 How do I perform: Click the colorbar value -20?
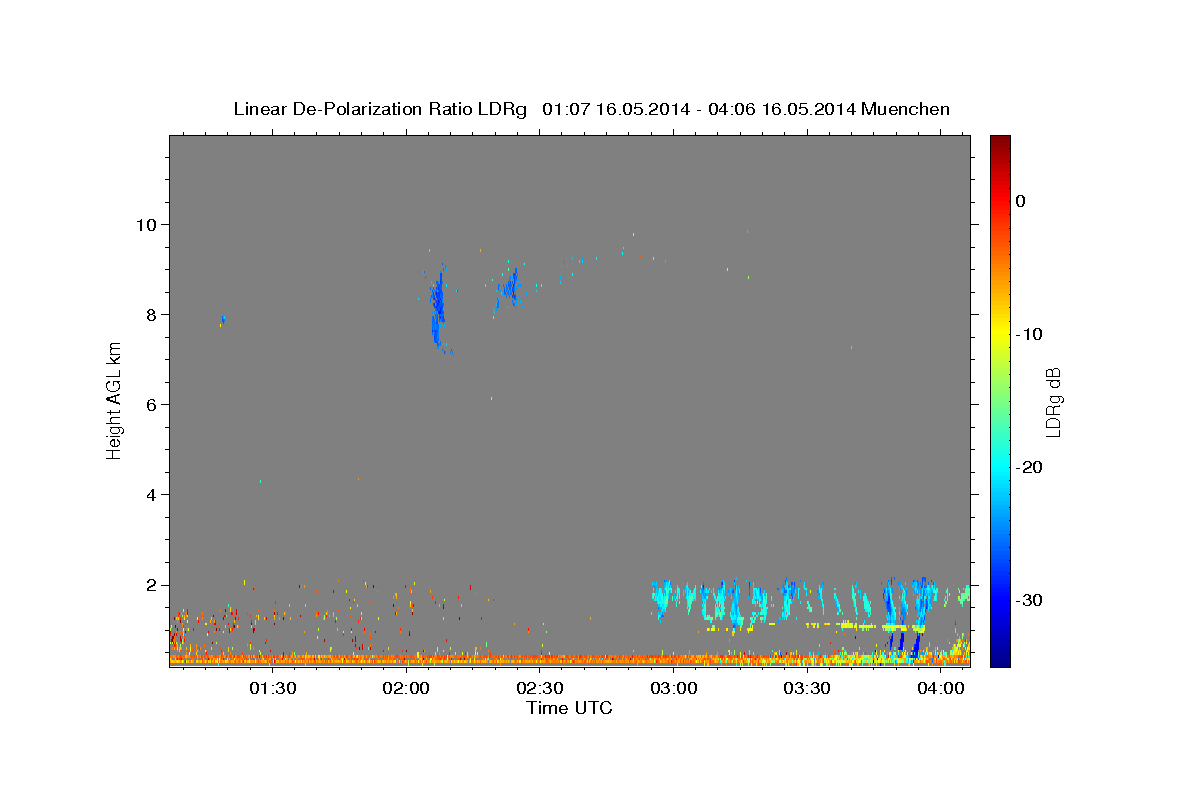pyautogui.click(x=1030, y=467)
